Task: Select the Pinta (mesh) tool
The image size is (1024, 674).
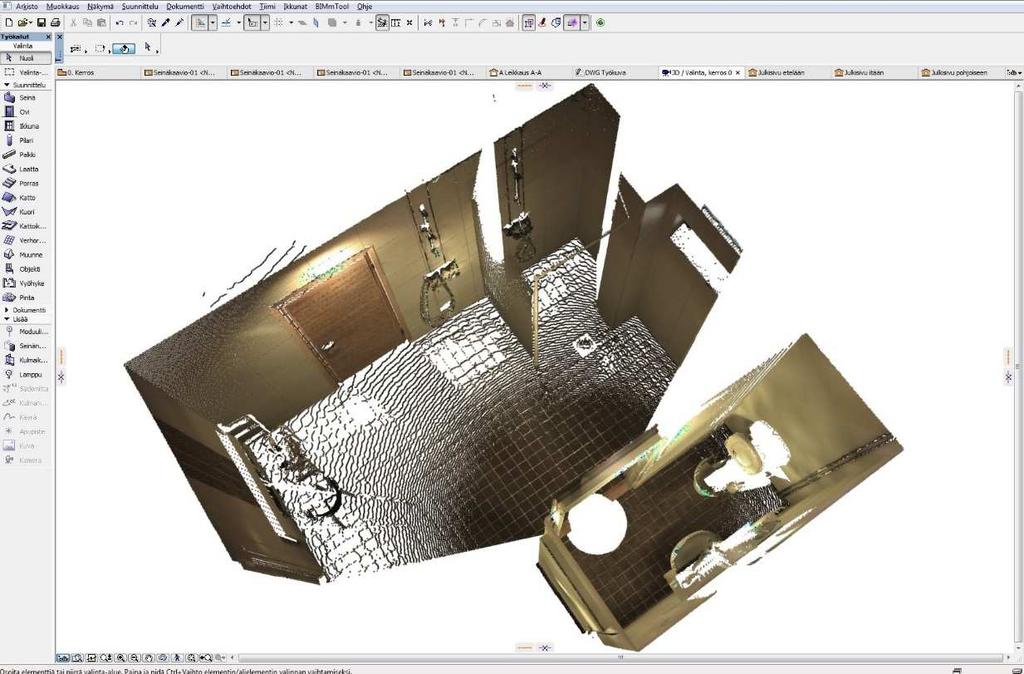Action: pos(26,298)
